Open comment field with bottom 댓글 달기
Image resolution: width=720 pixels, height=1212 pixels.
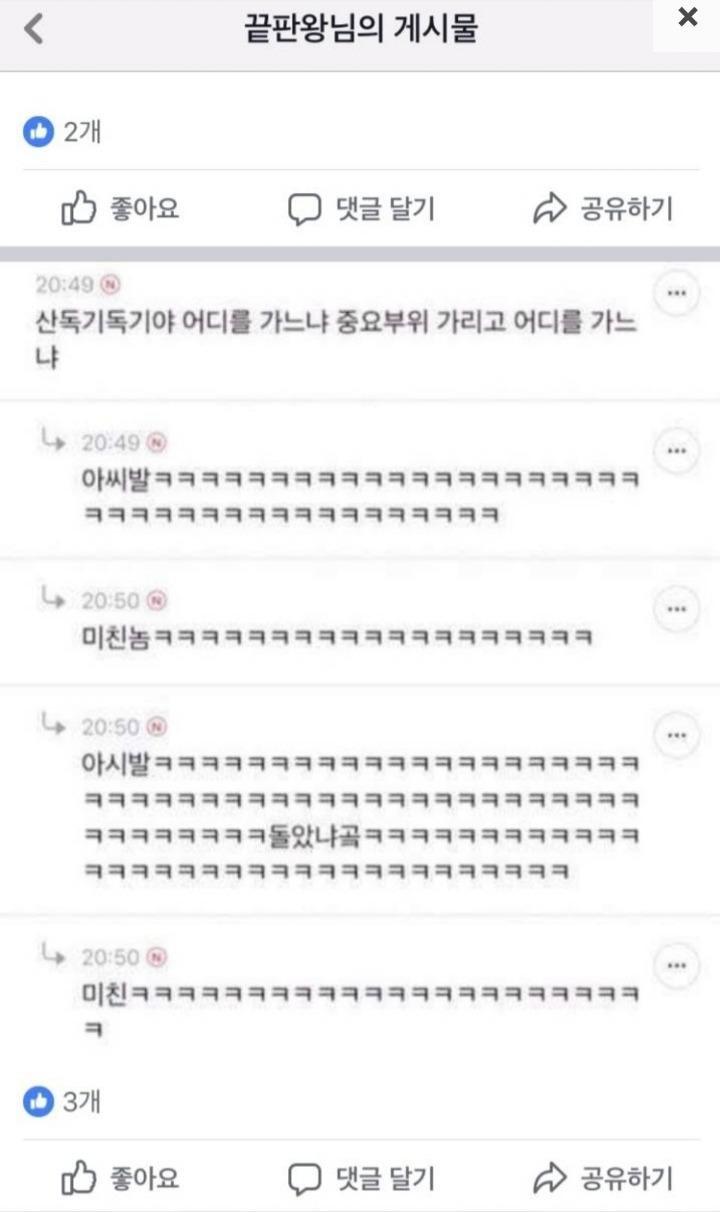(361, 1179)
